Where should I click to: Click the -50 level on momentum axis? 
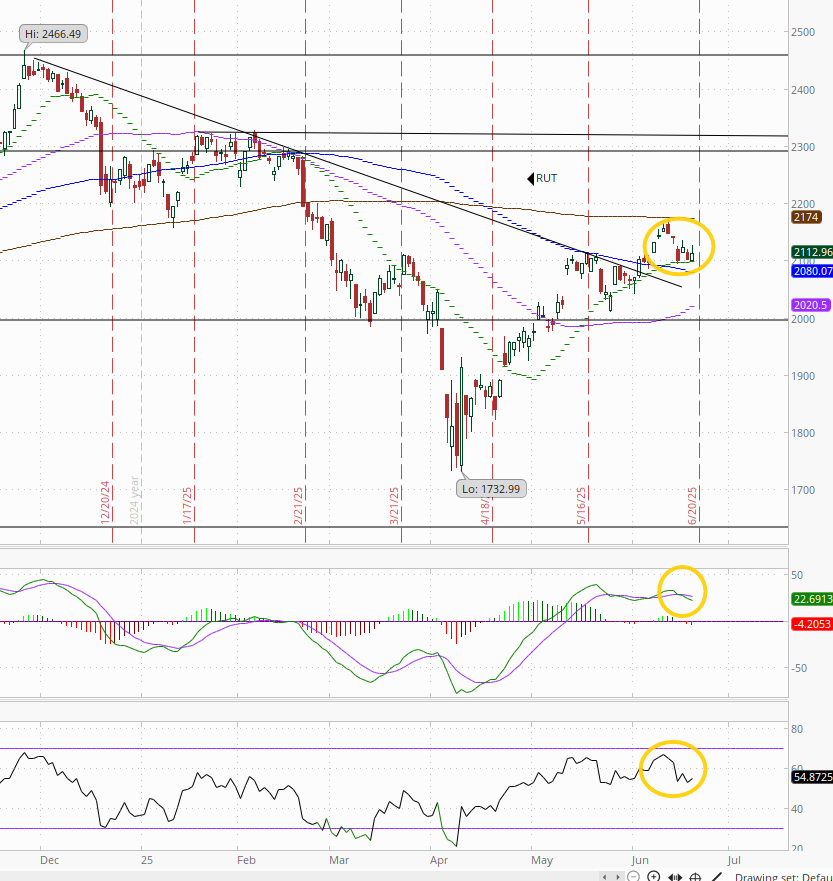799,668
